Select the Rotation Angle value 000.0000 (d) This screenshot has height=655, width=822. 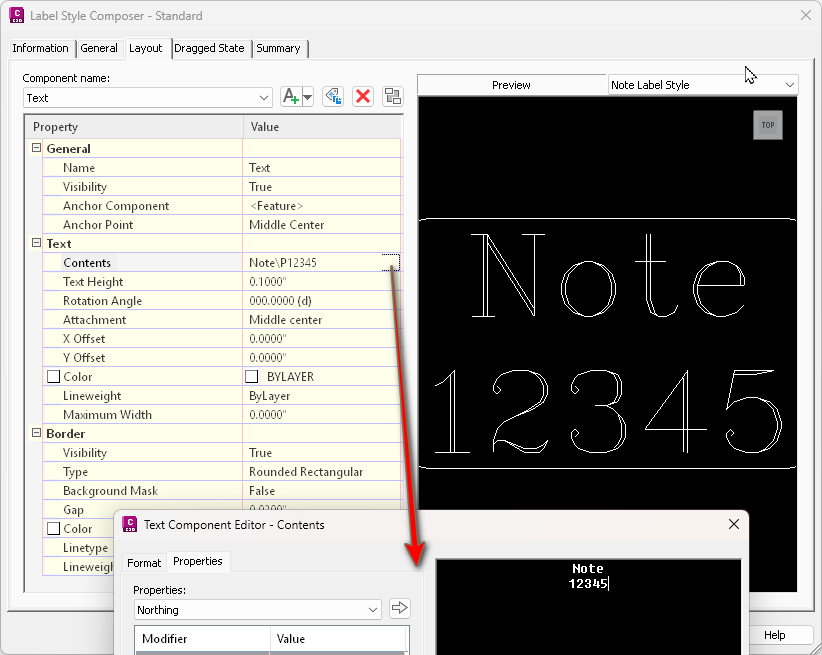(x=322, y=300)
